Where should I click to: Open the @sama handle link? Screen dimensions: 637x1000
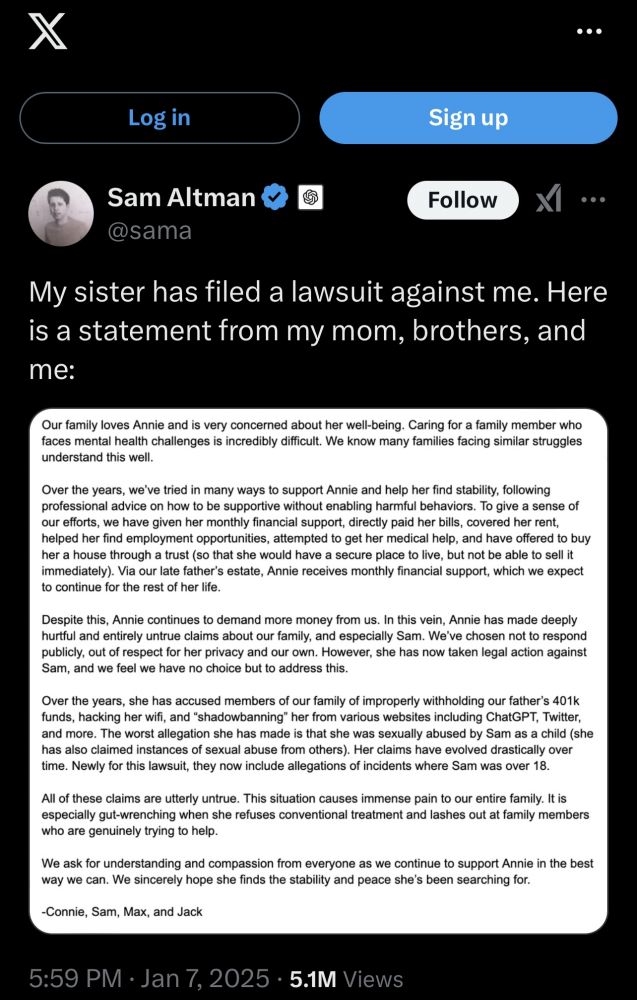click(149, 231)
